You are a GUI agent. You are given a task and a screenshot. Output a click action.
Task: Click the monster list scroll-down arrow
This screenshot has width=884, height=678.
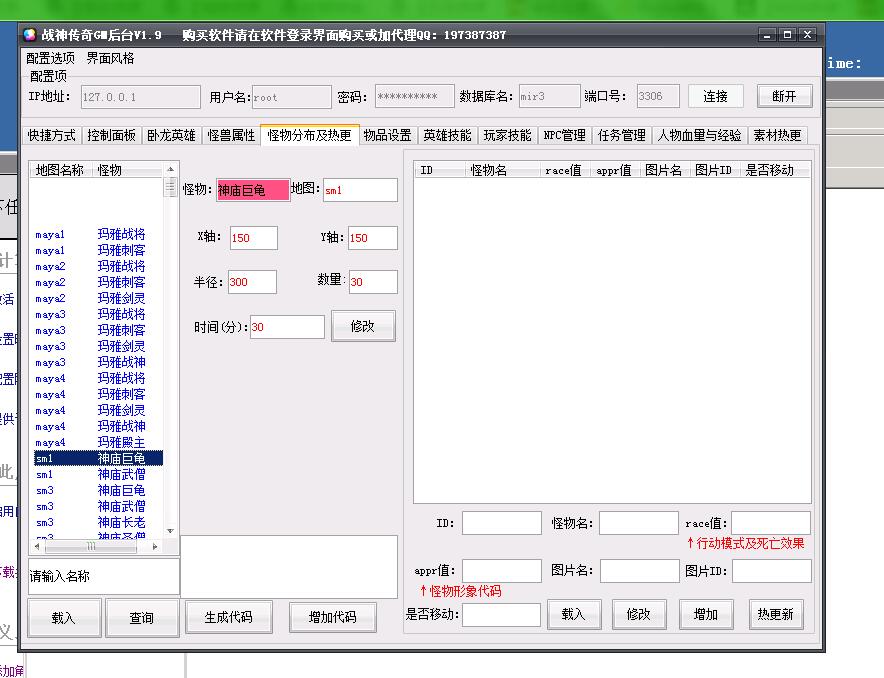(170, 531)
